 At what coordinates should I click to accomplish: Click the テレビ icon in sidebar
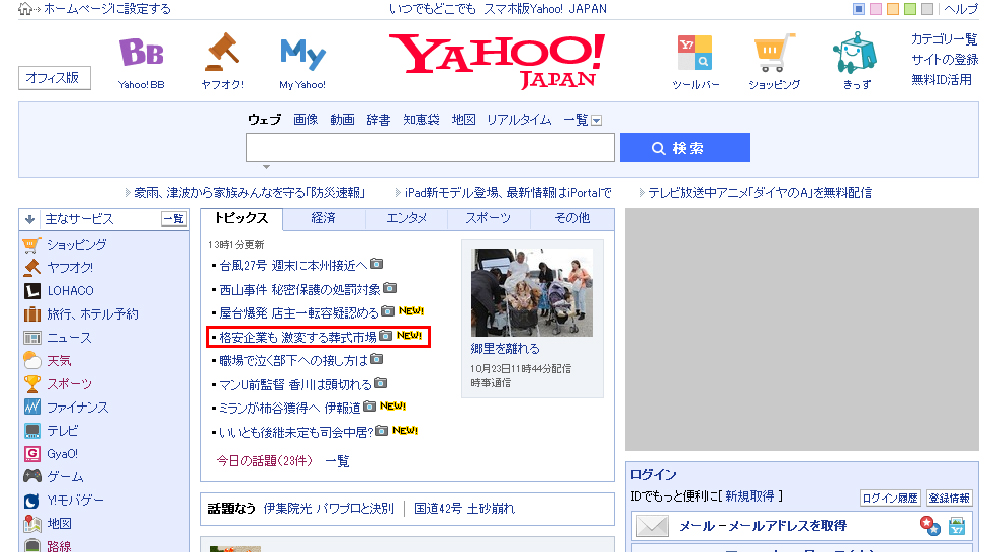coord(32,431)
